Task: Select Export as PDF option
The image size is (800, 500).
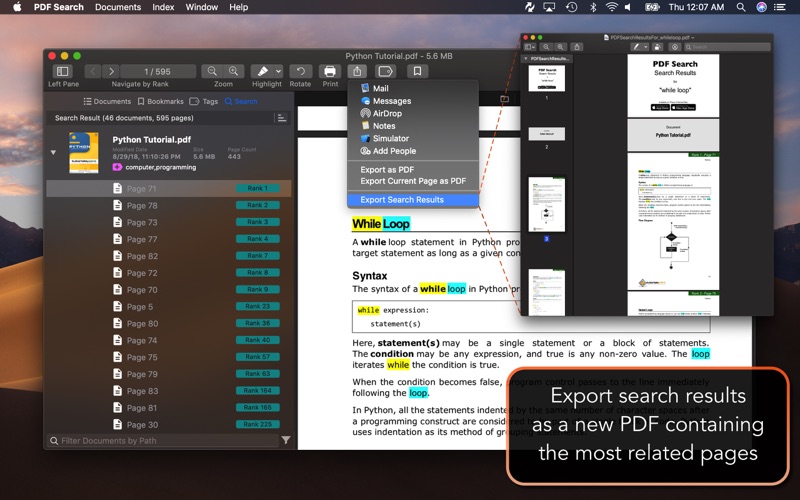Action: coord(387,170)
